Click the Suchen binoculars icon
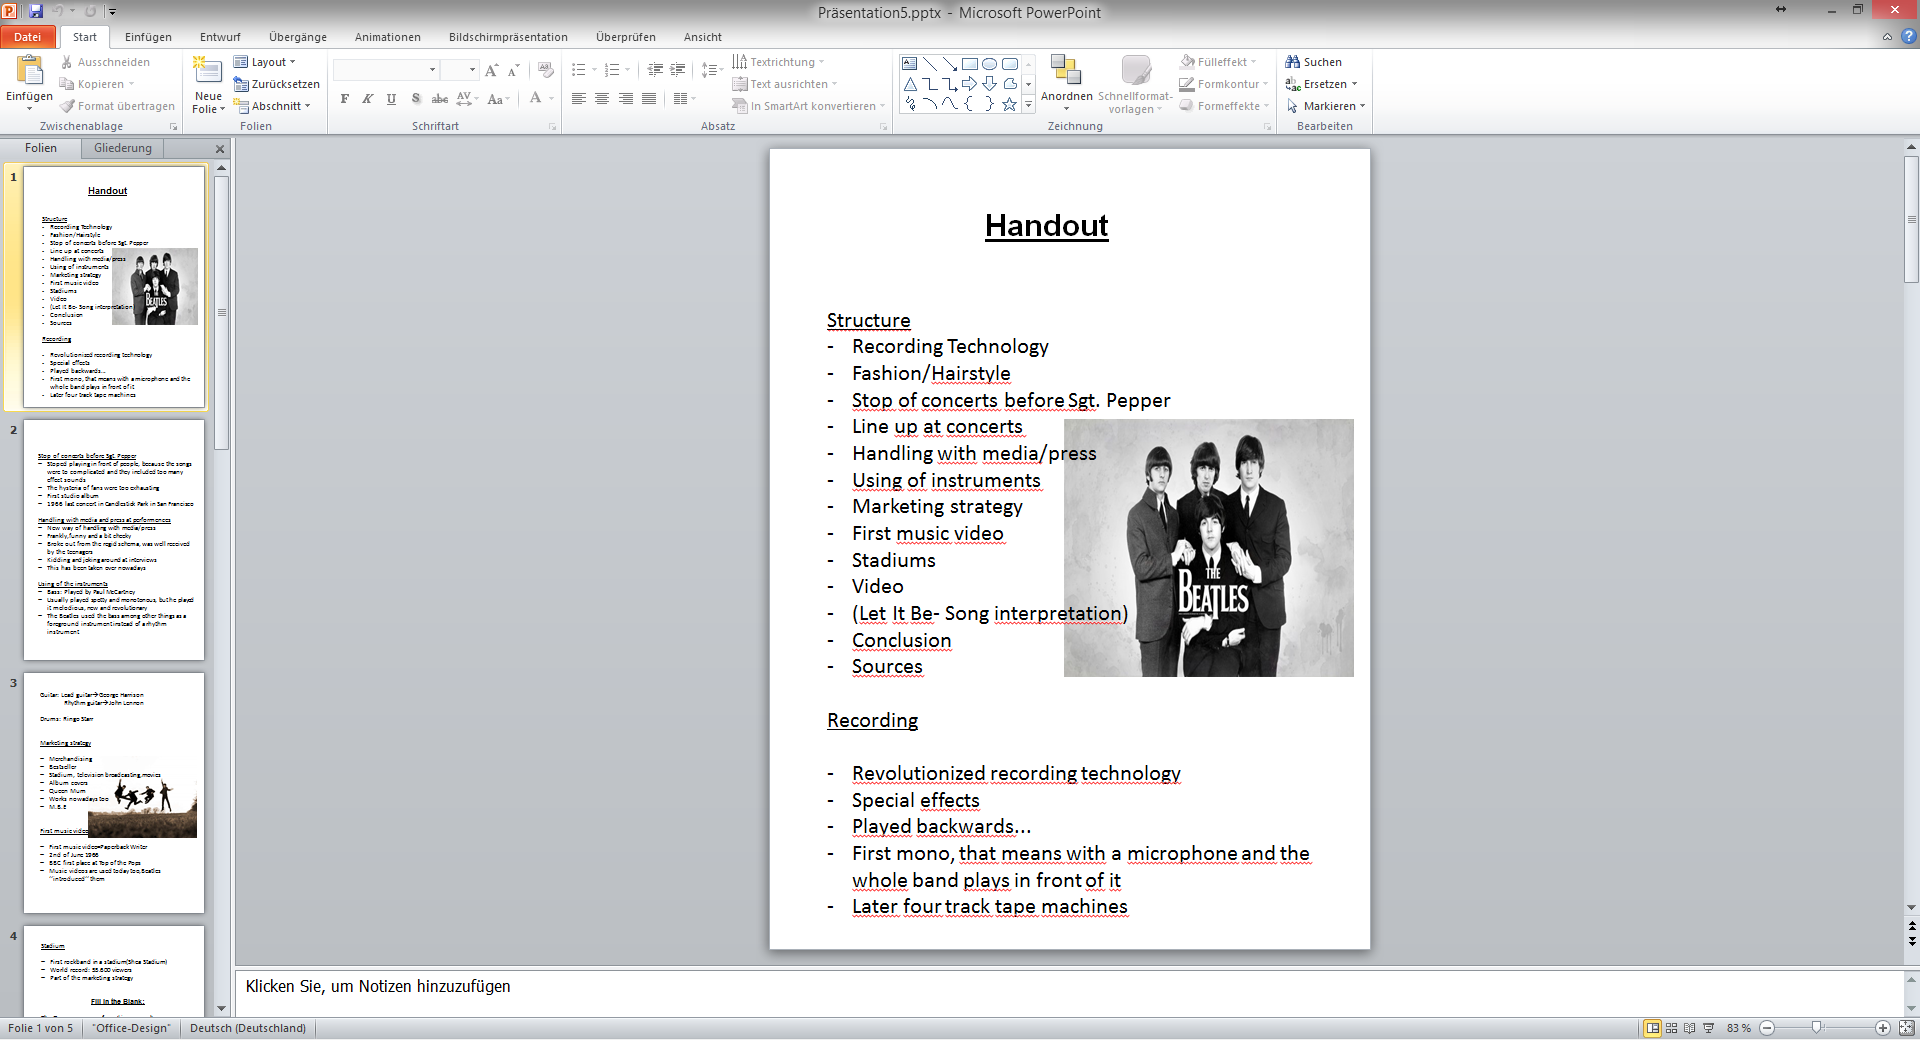1920x1040 pixels. (x=1292, y=62)
